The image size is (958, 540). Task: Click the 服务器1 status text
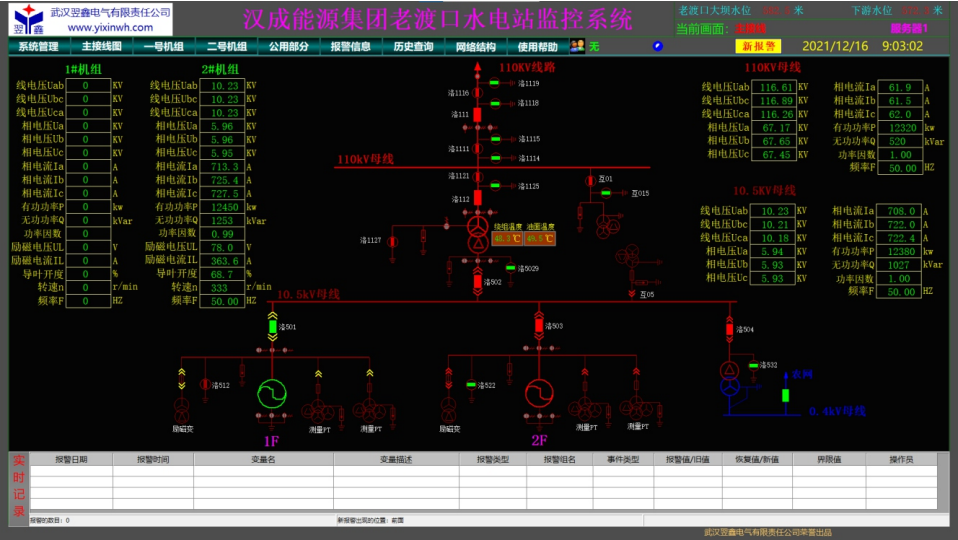pyautogui.click(x=909, y=28)
